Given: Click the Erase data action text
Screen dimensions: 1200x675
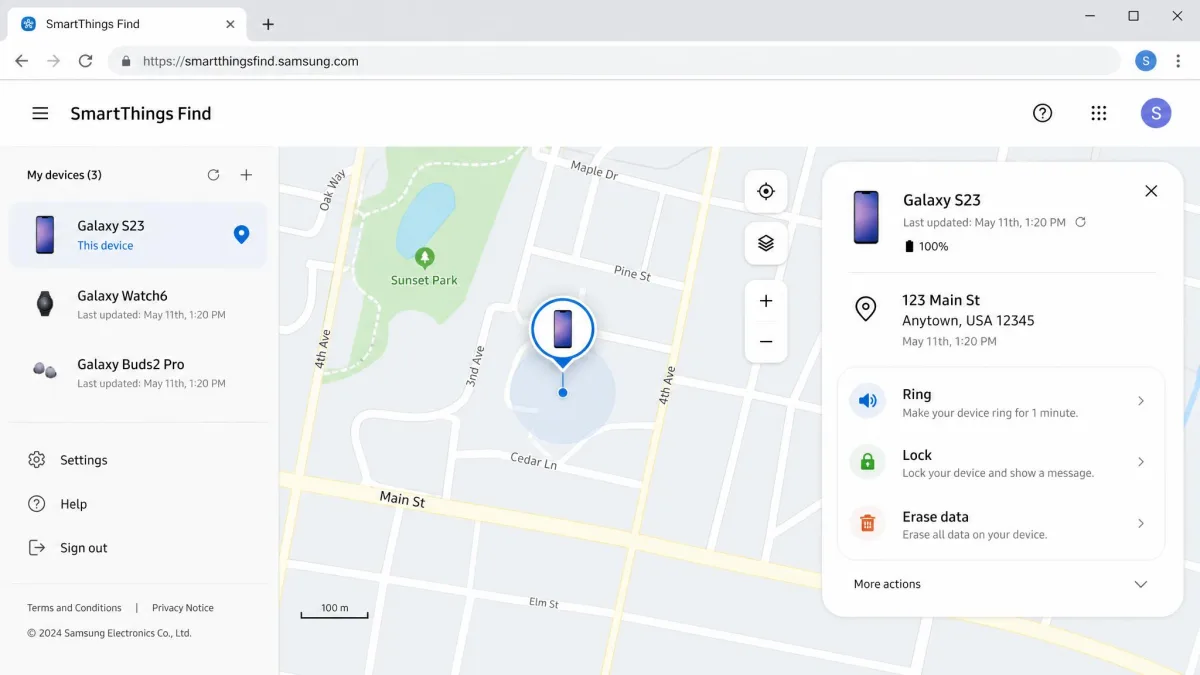Looking at the screenshot, I should [x=935, y=517].
